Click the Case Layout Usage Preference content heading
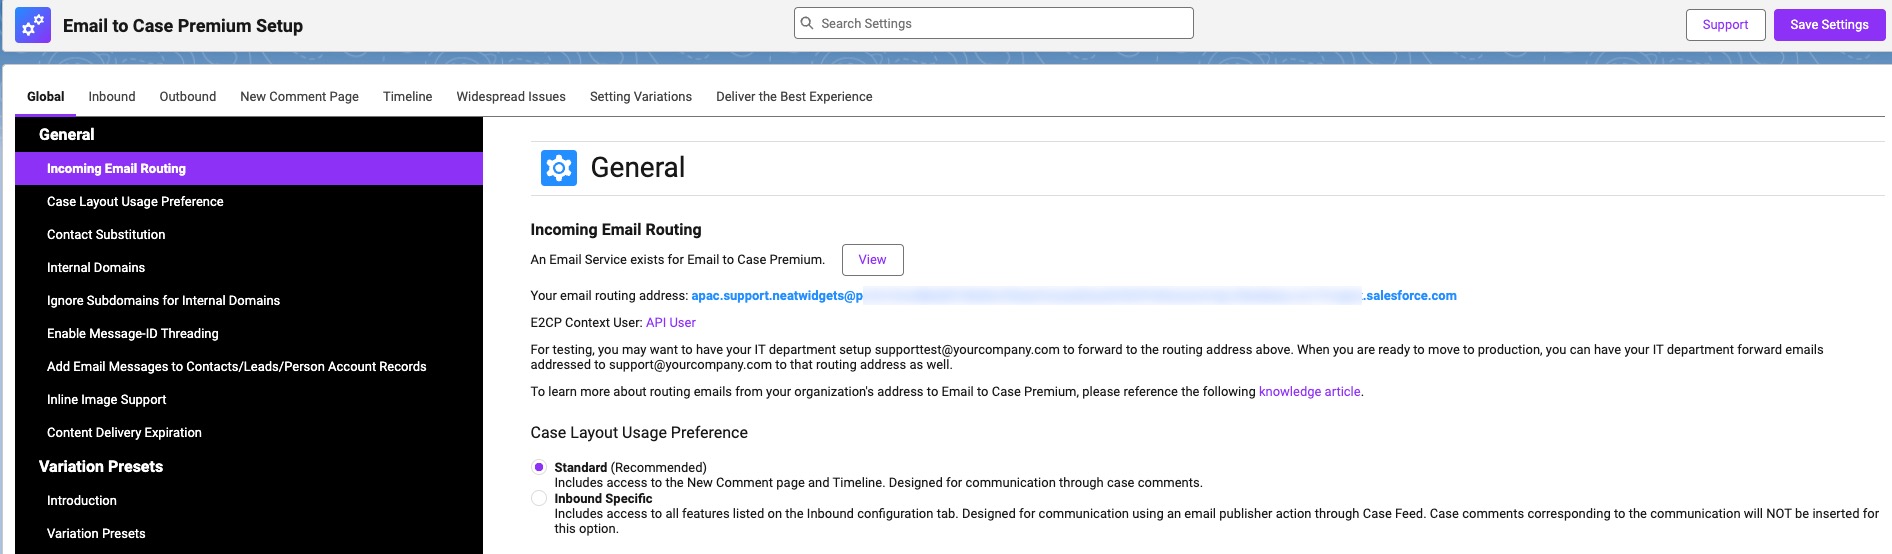Viewport: 1892px width, 554px height. 639,433
